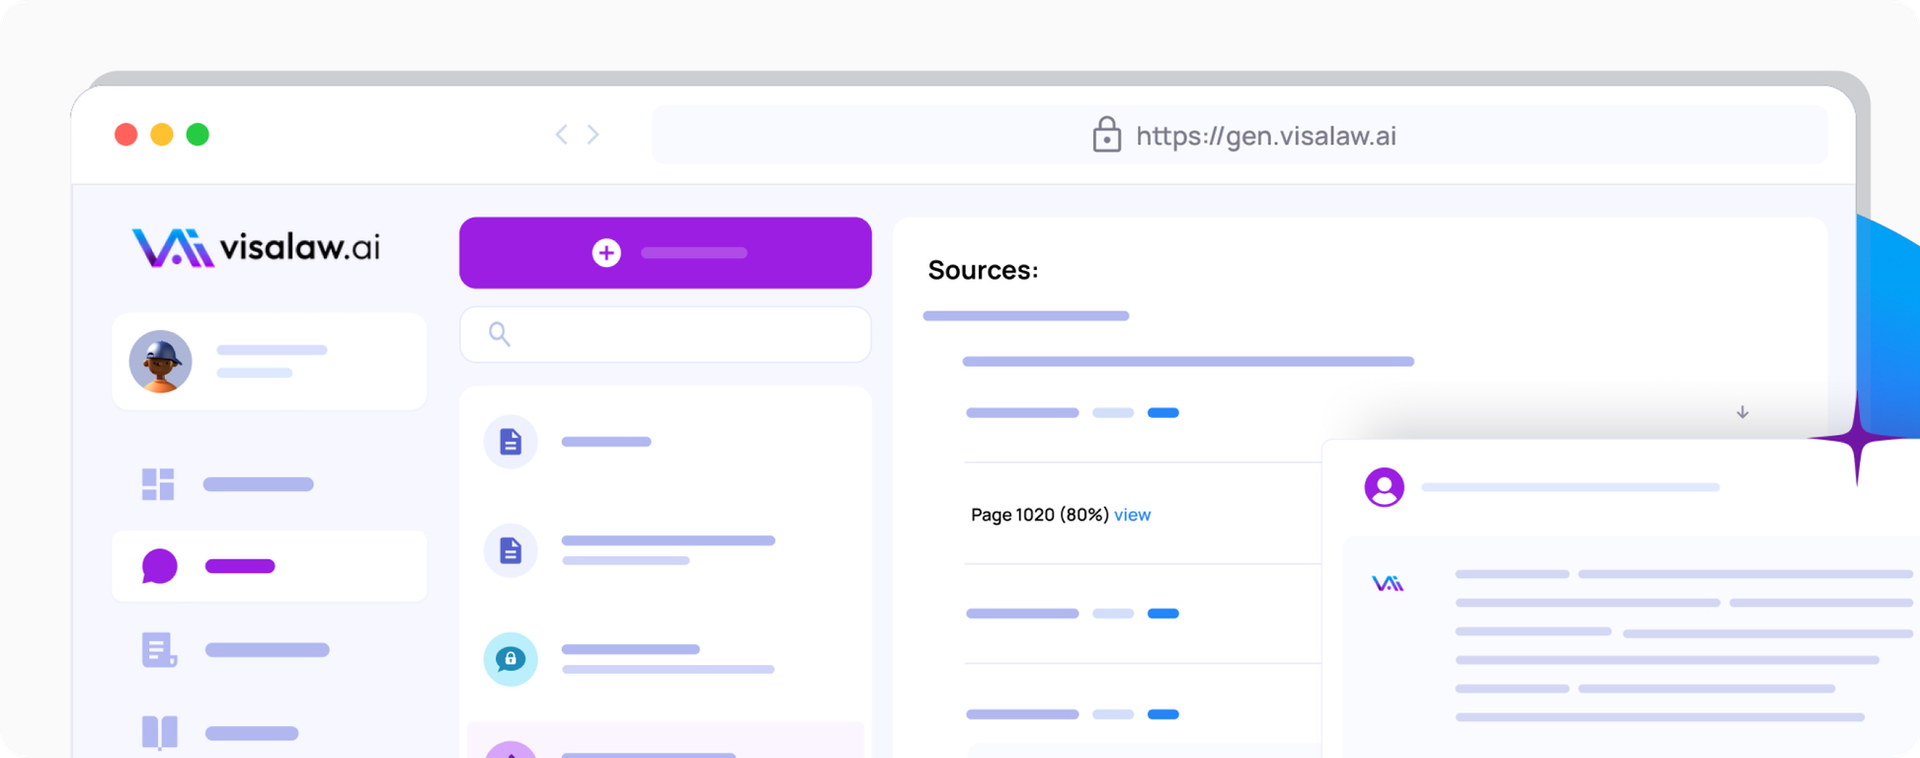The width and height of the screenshot is (1920, 758).
Task: Click the visalaw AI logo in chat response
Action: coord(1387,583)
